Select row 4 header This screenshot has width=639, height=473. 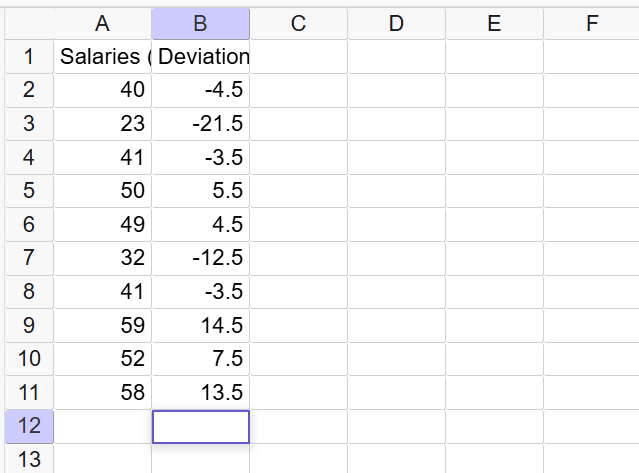29,157
